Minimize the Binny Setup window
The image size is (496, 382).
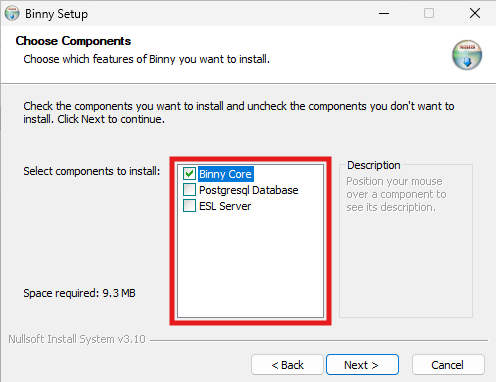(x=384, y=13)
